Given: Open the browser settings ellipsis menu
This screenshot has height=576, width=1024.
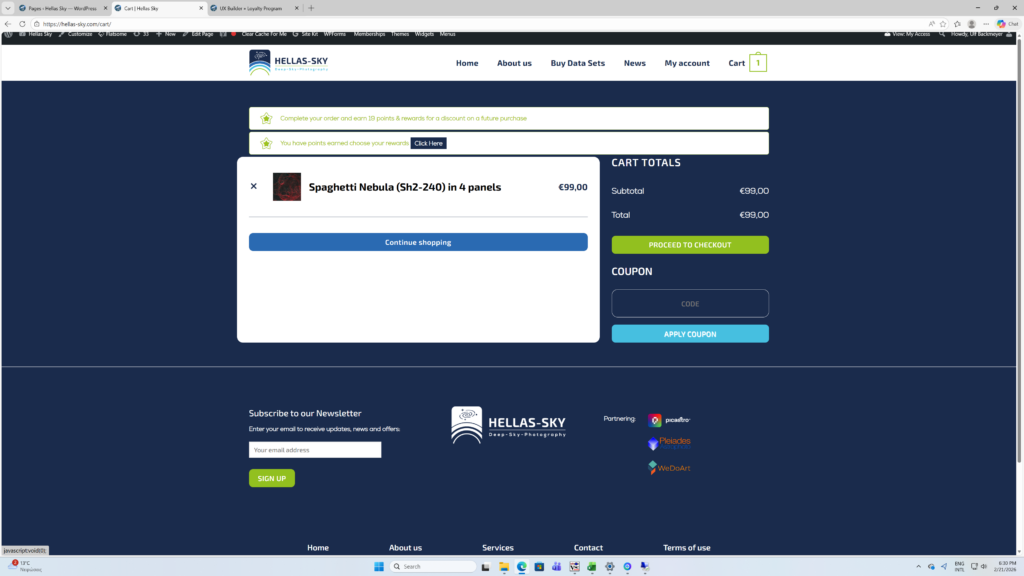Looking at the screenshot, I should [985, 23].
